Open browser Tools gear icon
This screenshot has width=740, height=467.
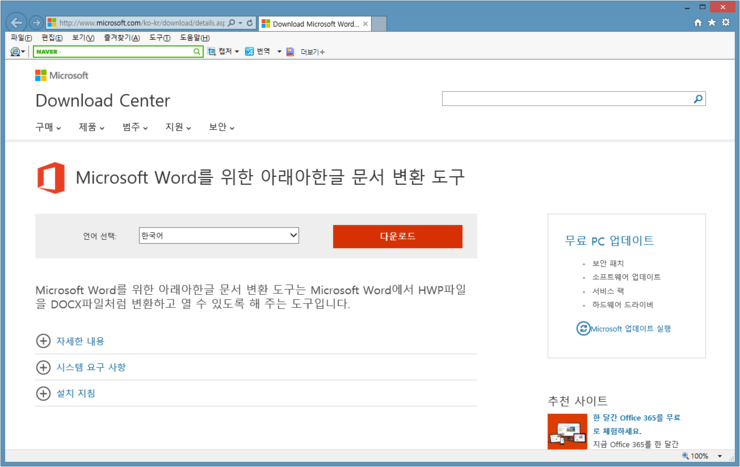coord(726,22)
